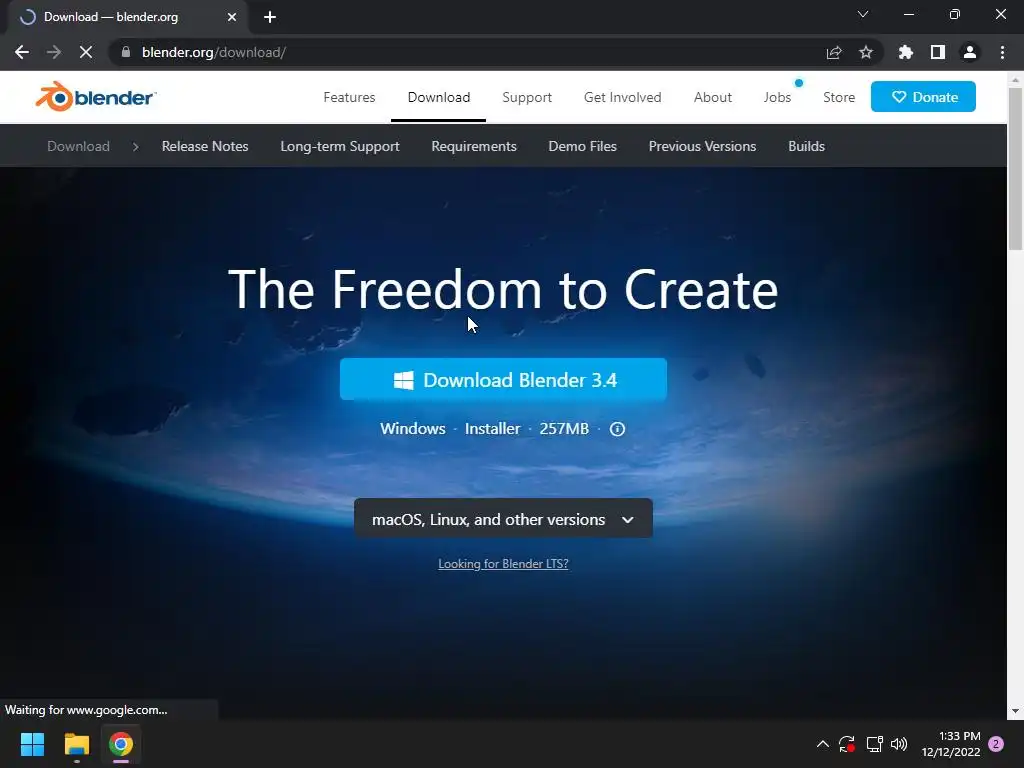Click the scrollbar down arrow
The height and width of the screenshot is (768, 1024).
pos(1015,711)
